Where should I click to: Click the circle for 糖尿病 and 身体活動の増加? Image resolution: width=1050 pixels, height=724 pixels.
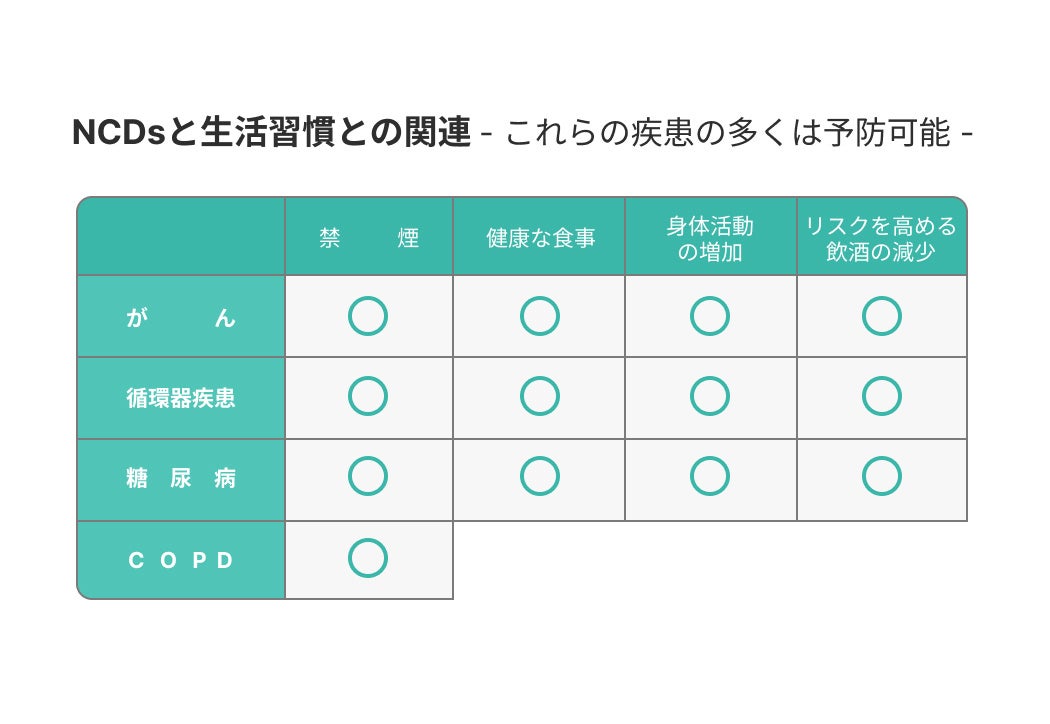point(710,477)
